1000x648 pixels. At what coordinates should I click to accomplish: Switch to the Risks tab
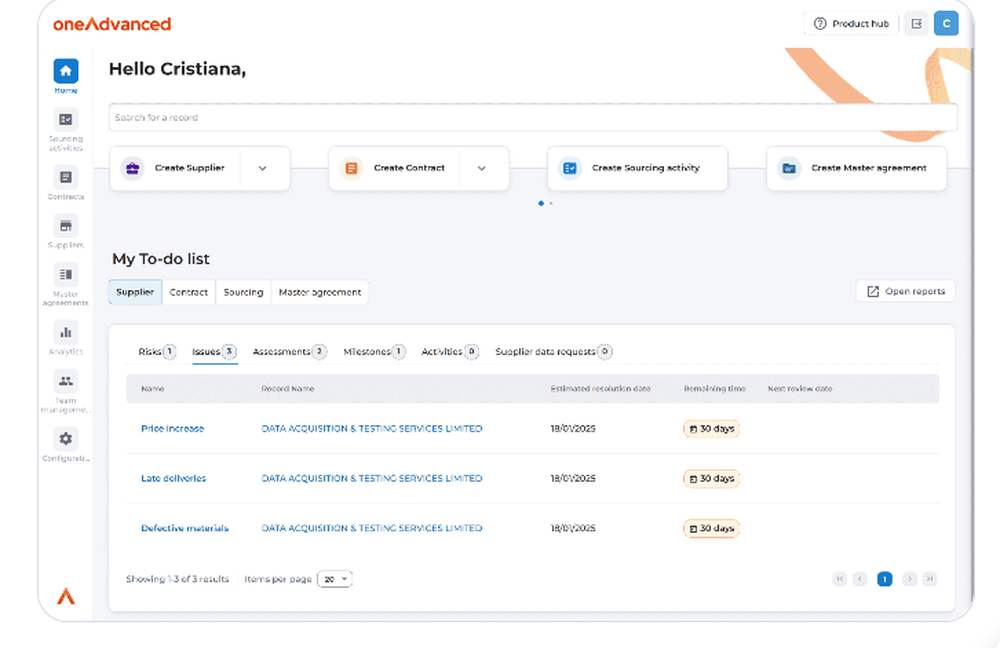coord(155,351)
